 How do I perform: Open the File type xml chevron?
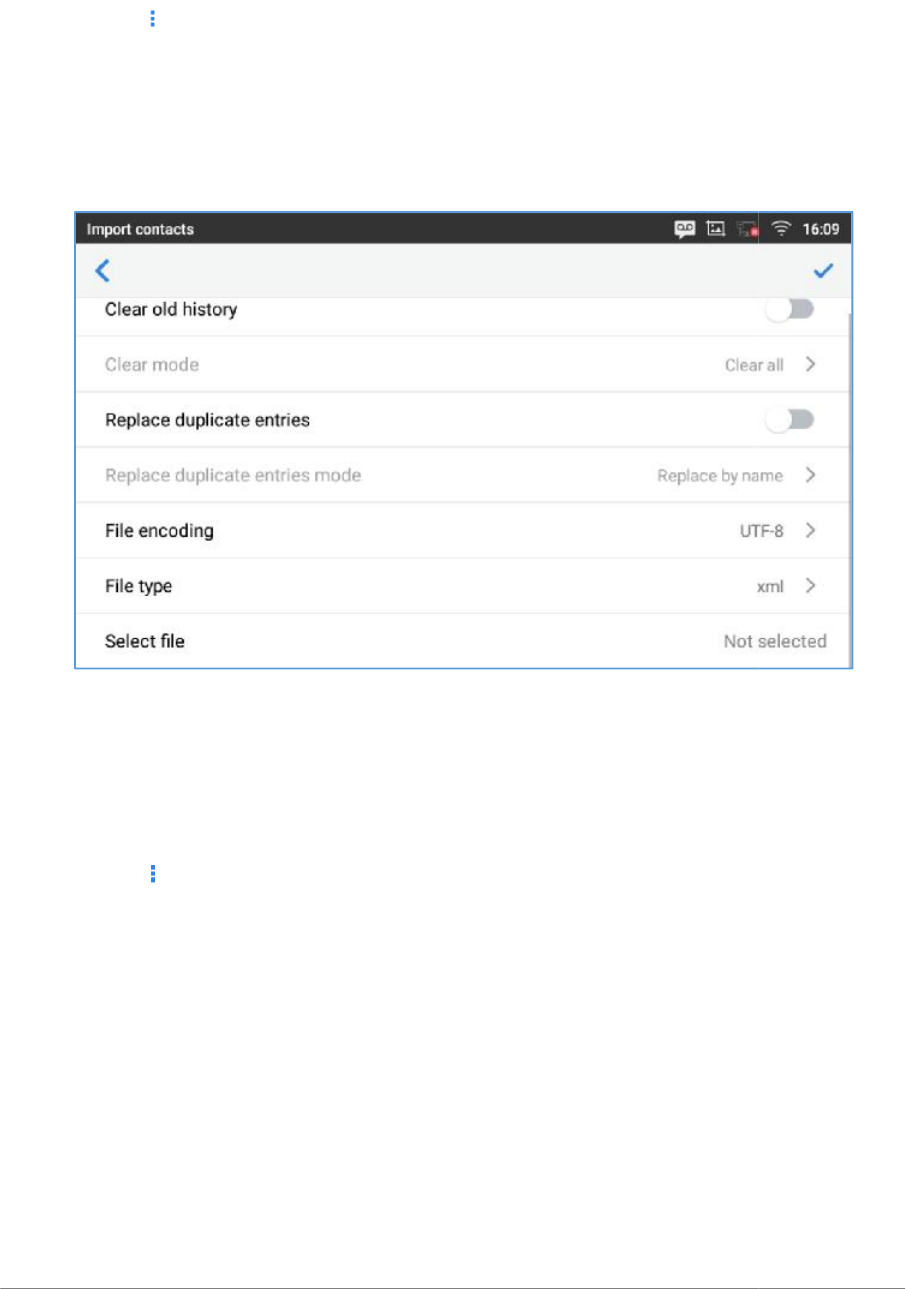click(811, 586)
